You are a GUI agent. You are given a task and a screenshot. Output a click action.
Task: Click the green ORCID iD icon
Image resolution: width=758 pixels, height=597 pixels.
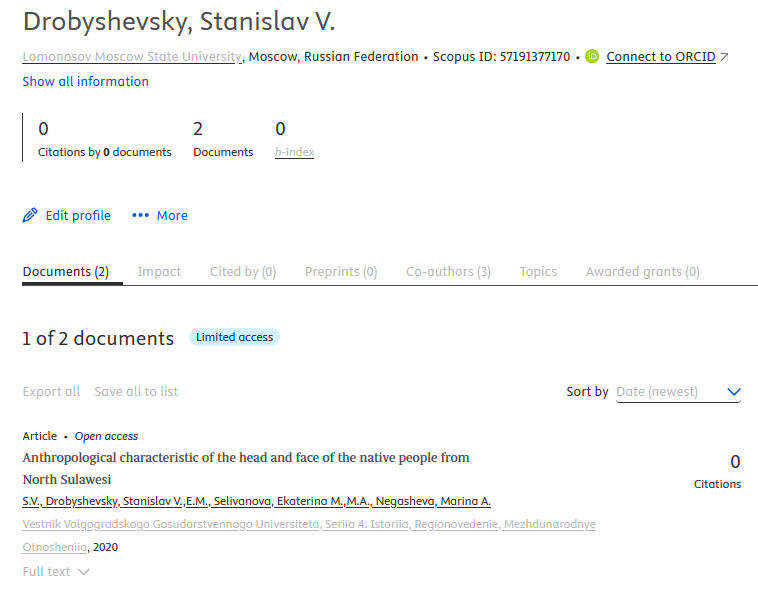coord(592,57)
